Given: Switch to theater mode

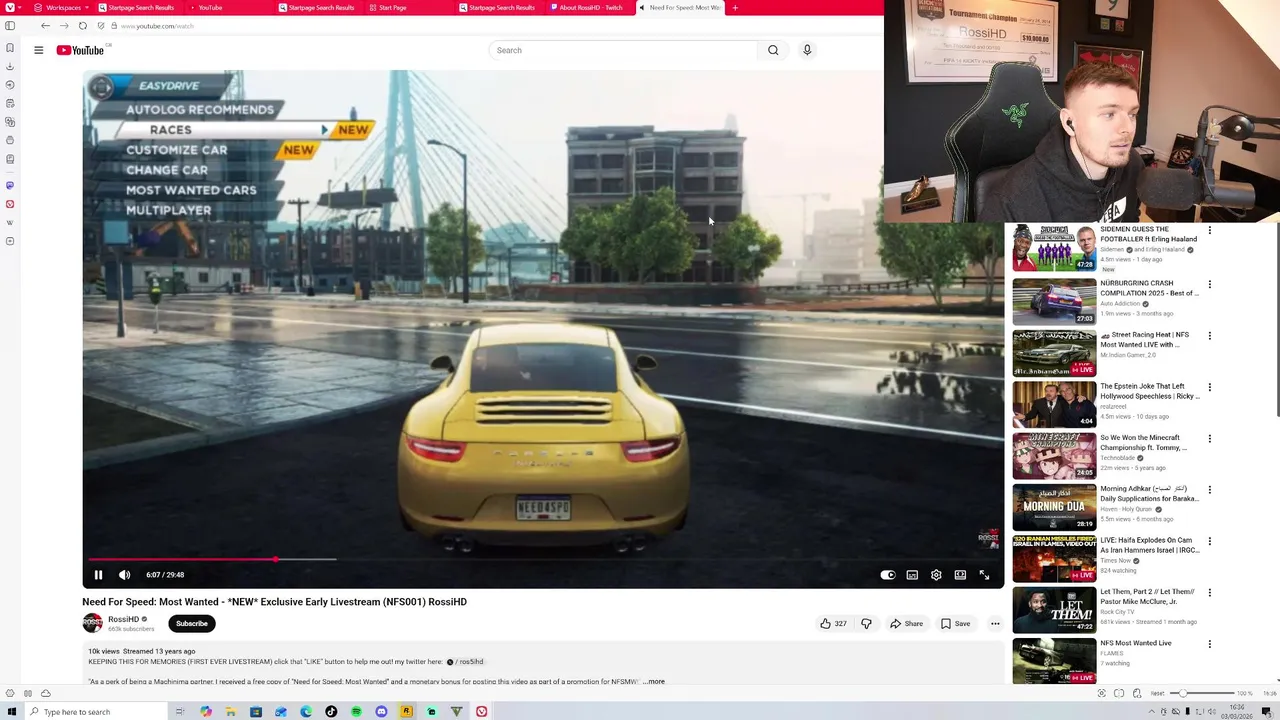Looking at the screenshot, I should coord(960,575).
